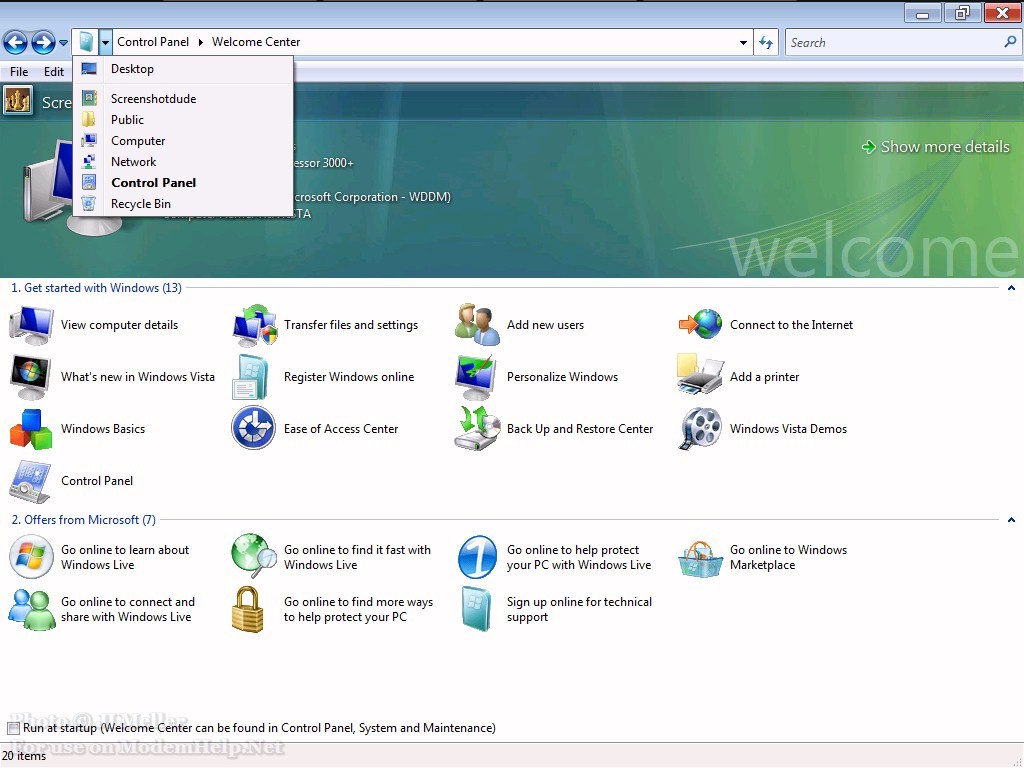Open the Back Up and Restore Center icon

click(x=477, y=428)
